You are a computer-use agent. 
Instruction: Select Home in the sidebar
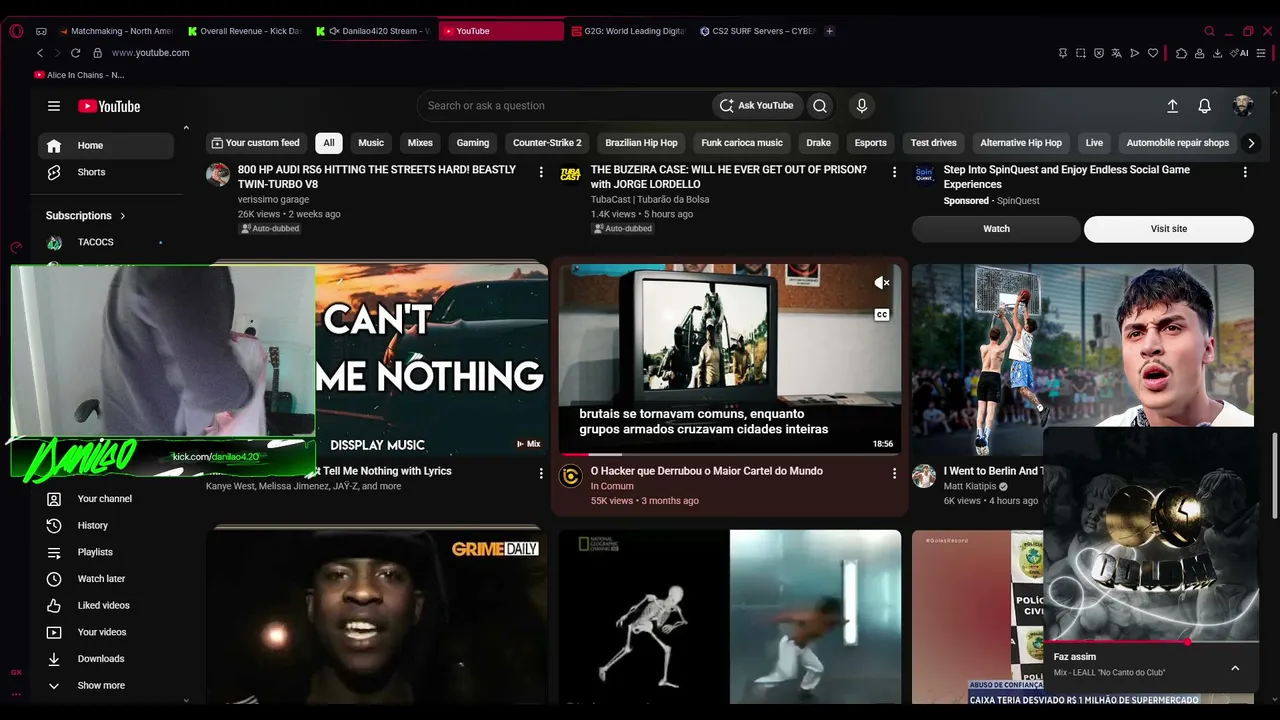(x=106, y=145)
